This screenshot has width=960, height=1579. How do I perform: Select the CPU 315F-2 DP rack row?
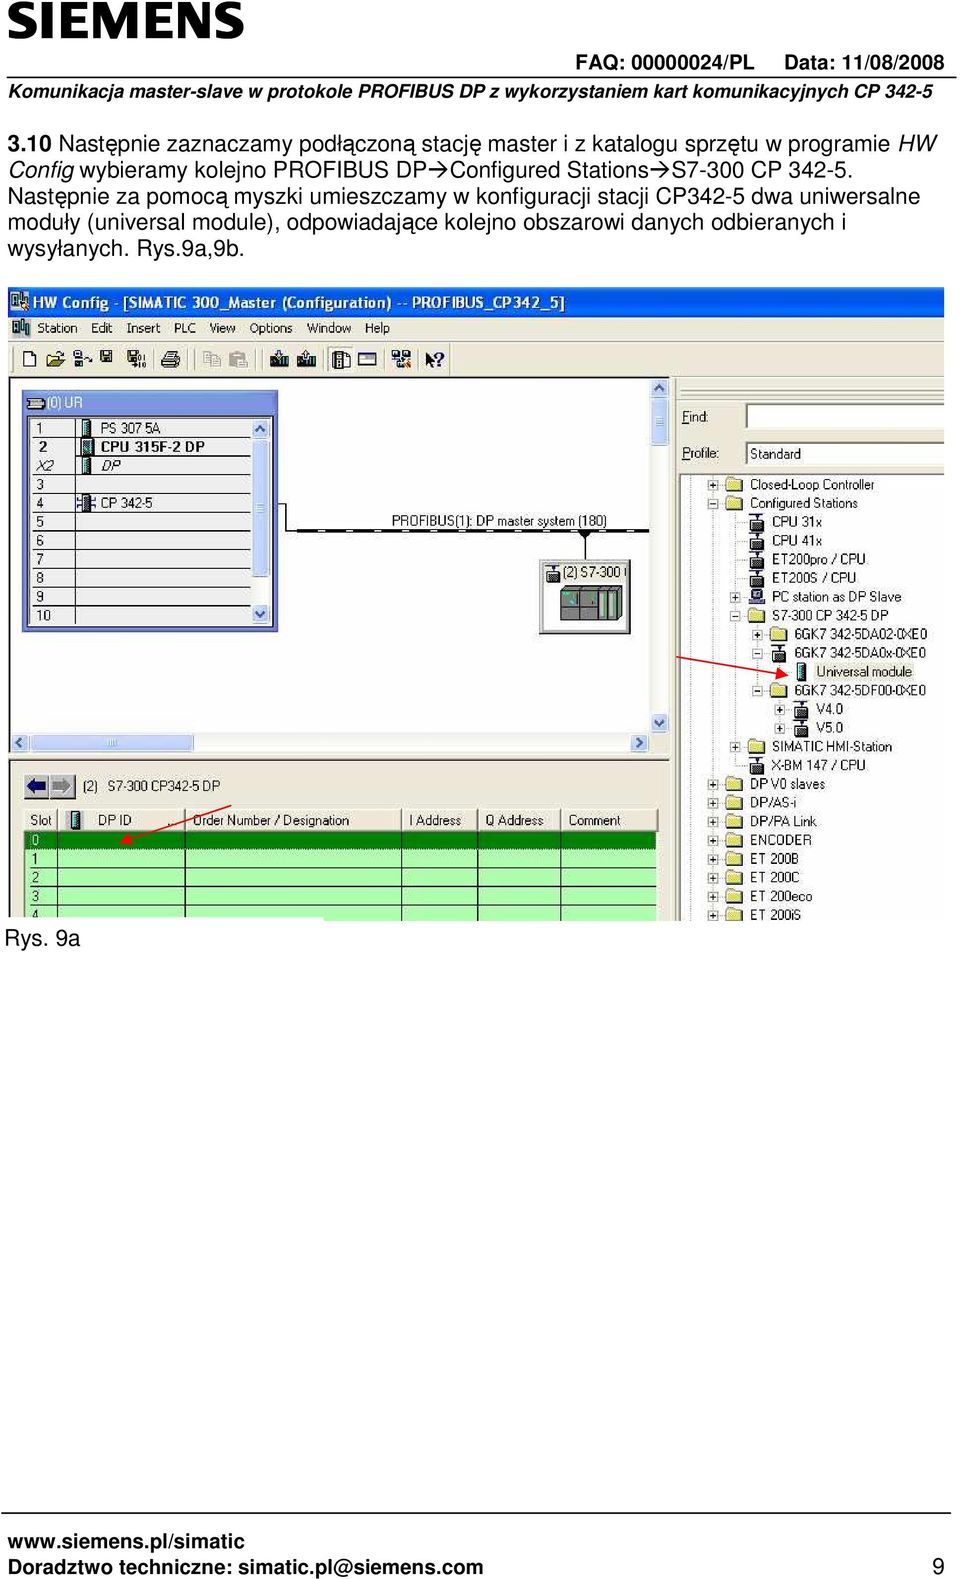click(x=140, y=447)
